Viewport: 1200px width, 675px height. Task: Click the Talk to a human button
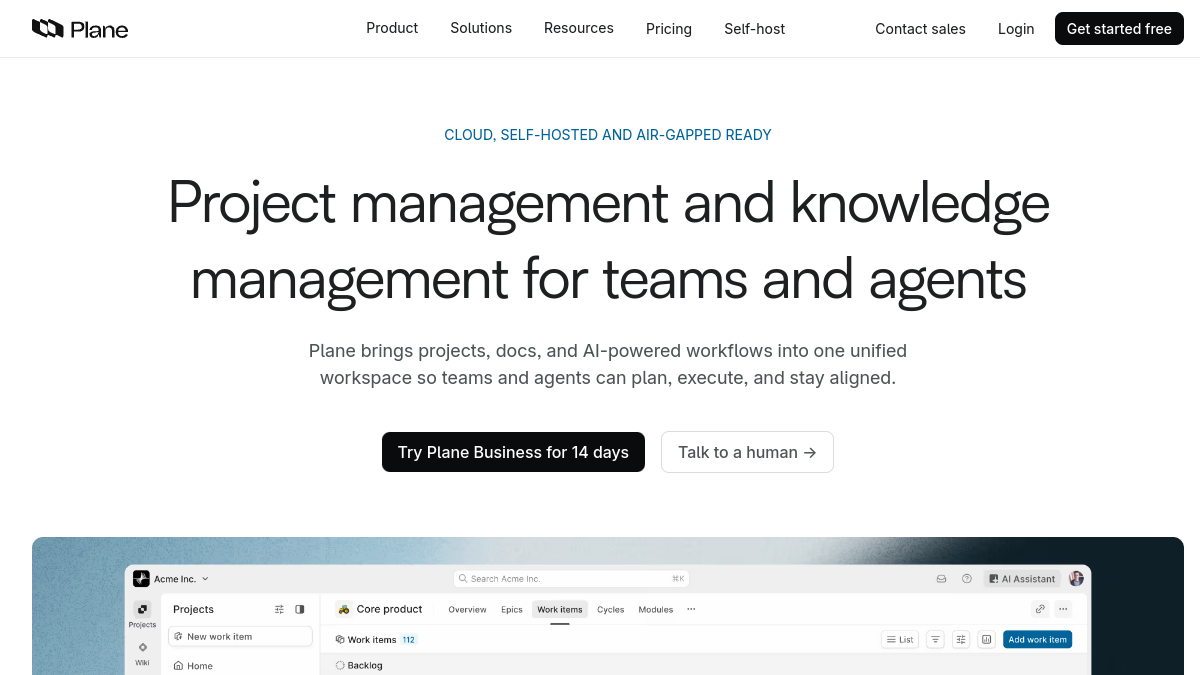[x=747, y=452]
